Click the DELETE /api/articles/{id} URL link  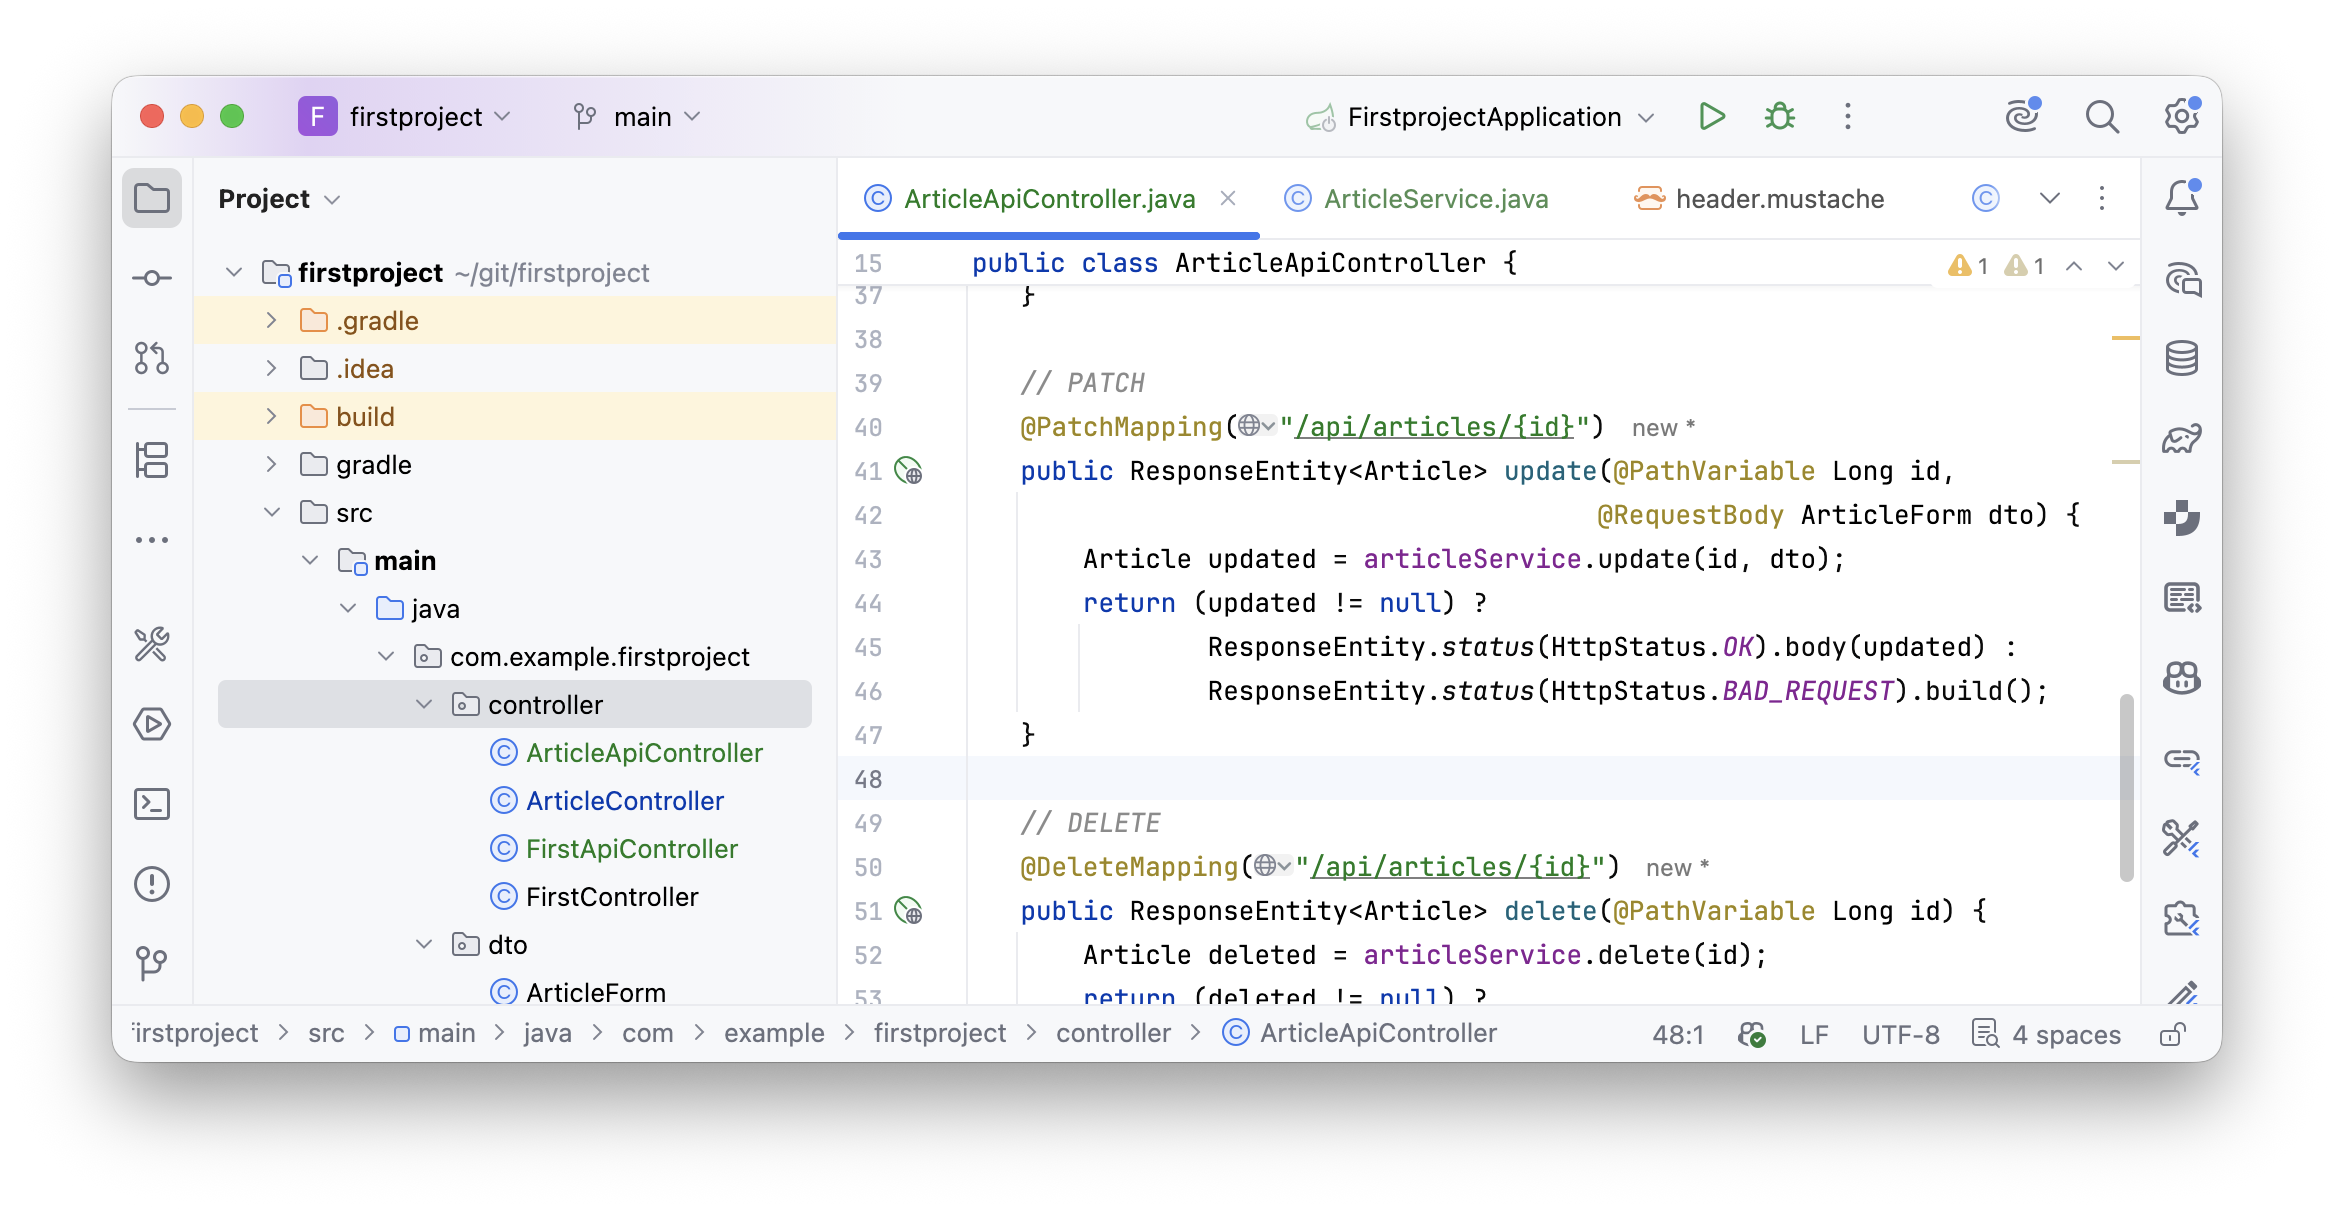1450,867
